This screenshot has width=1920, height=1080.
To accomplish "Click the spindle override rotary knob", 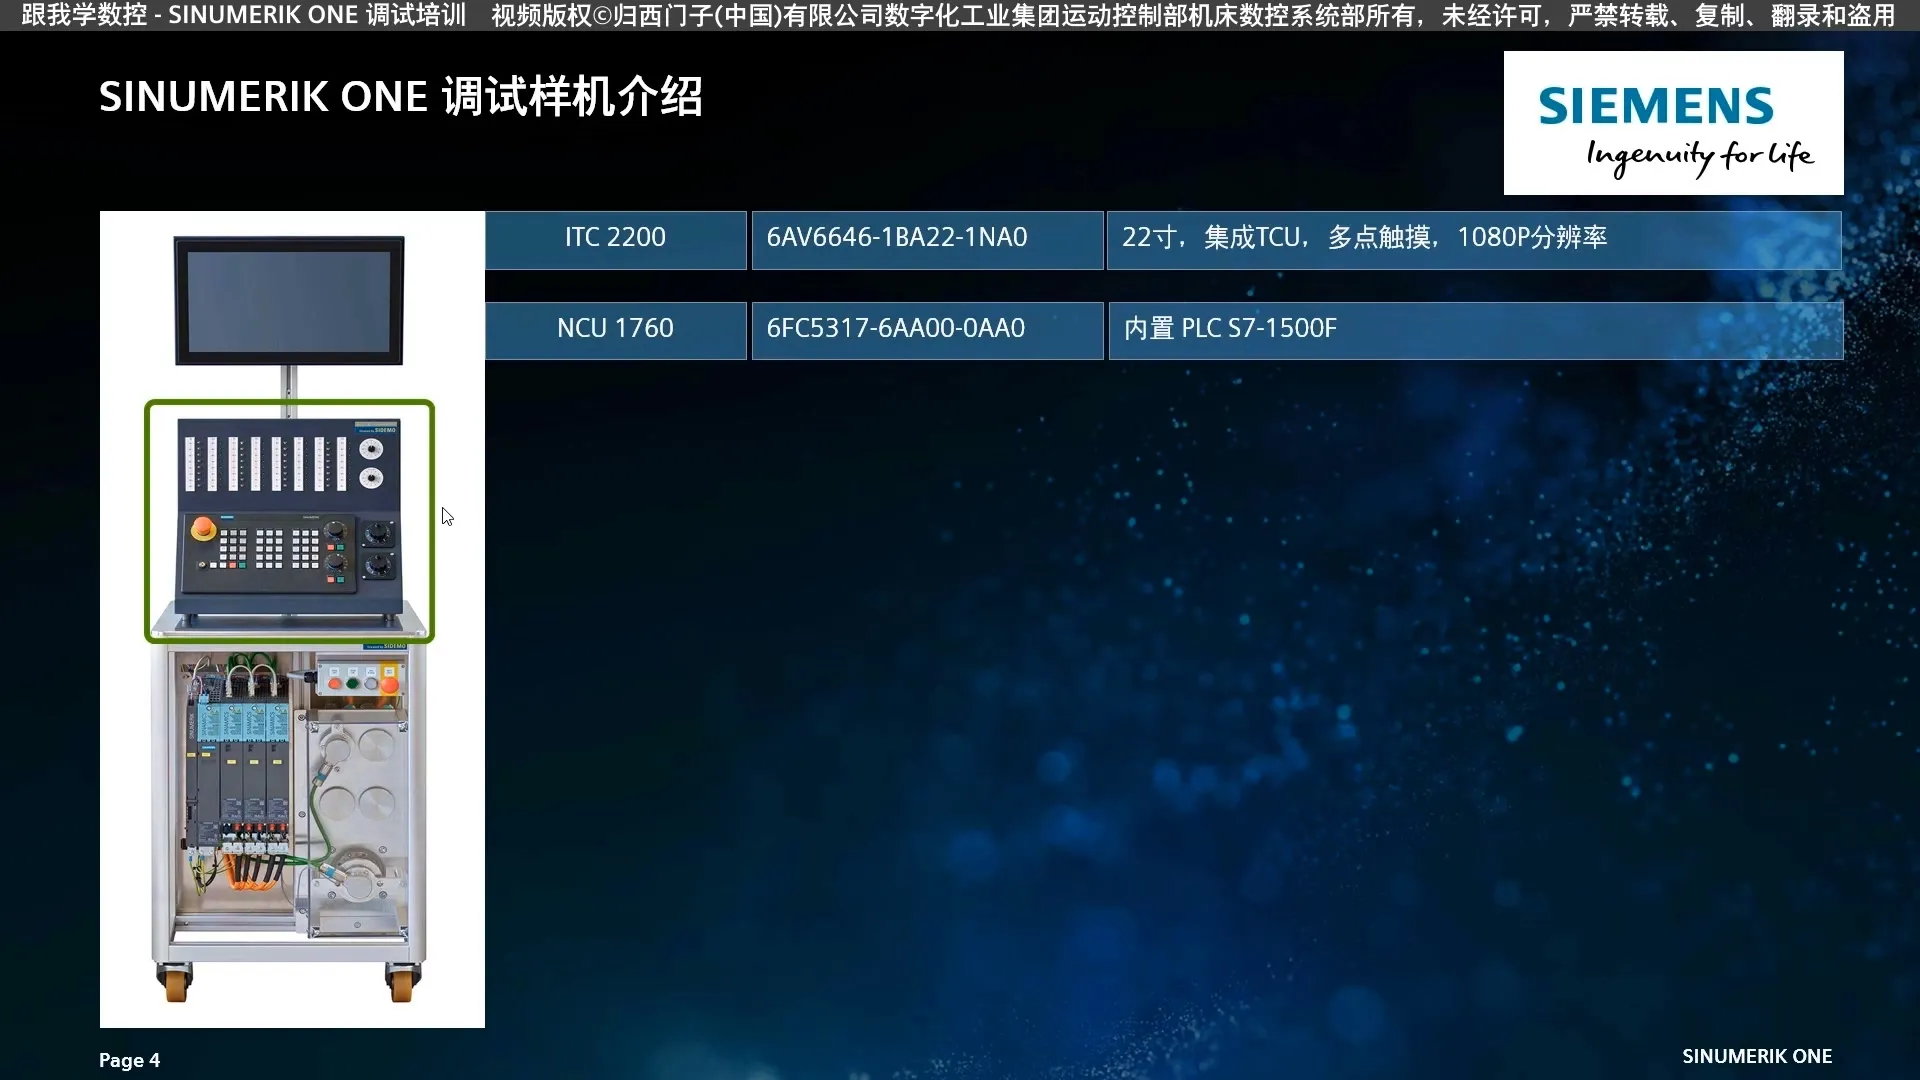I will pyautogui.click(x=335, y=531).
